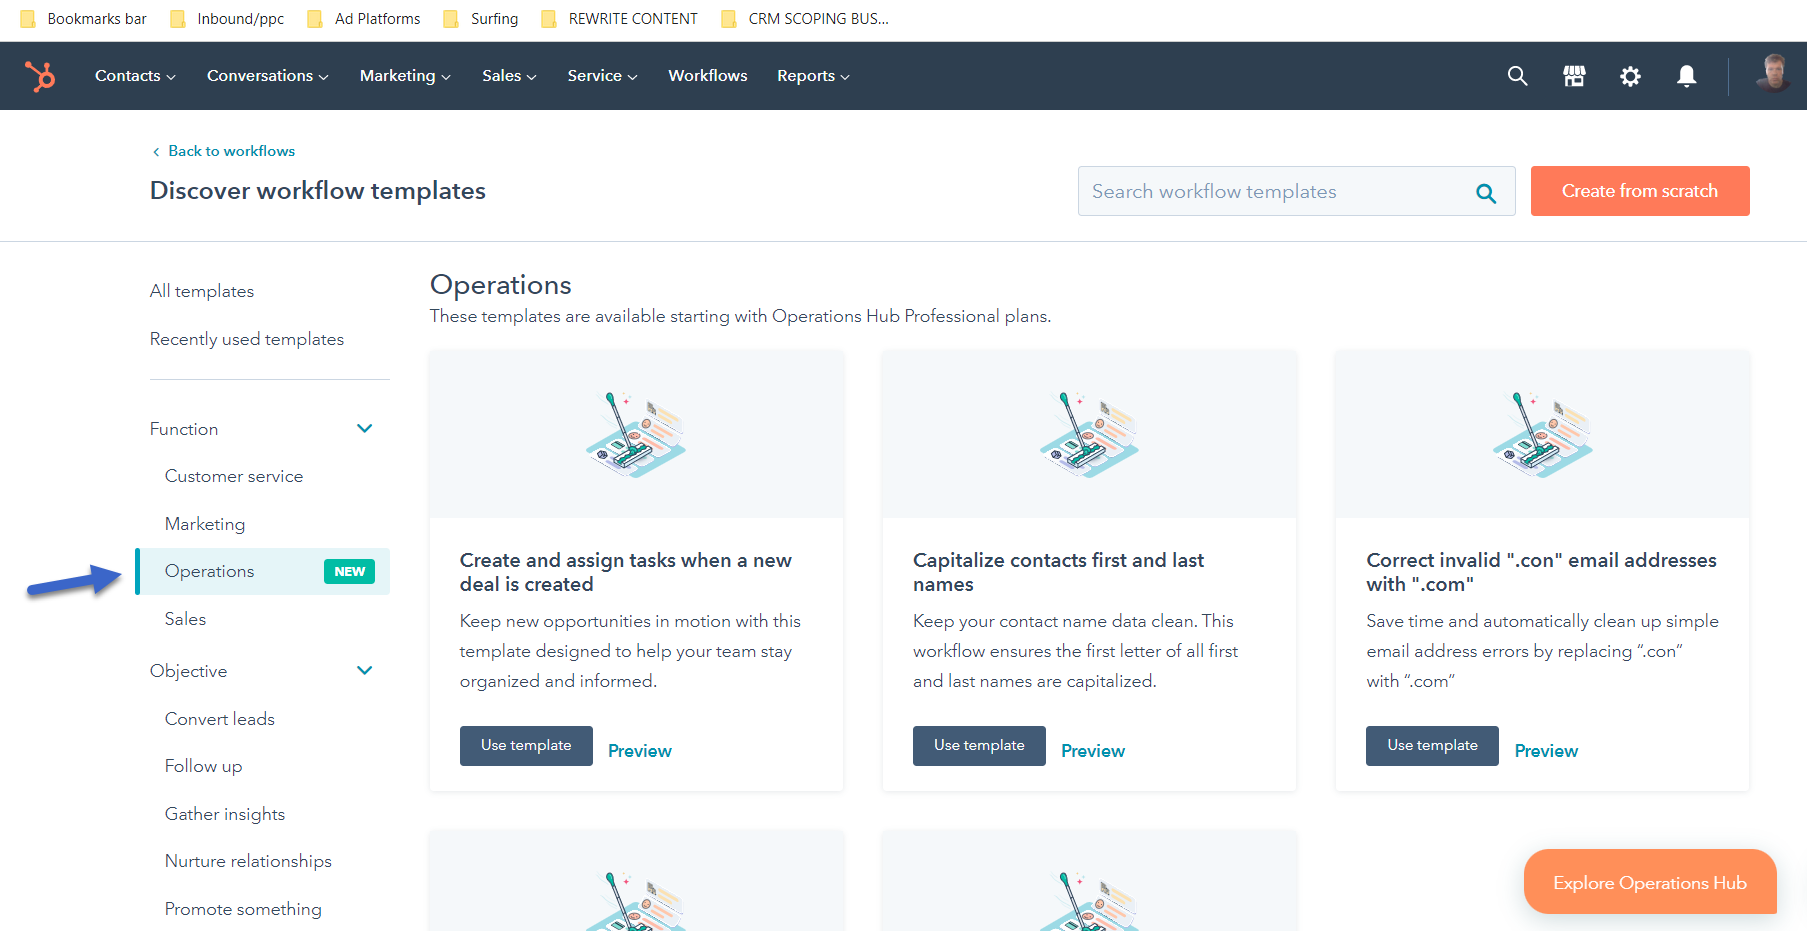Click the magnifier inside the template search bar

(1485, 191)
